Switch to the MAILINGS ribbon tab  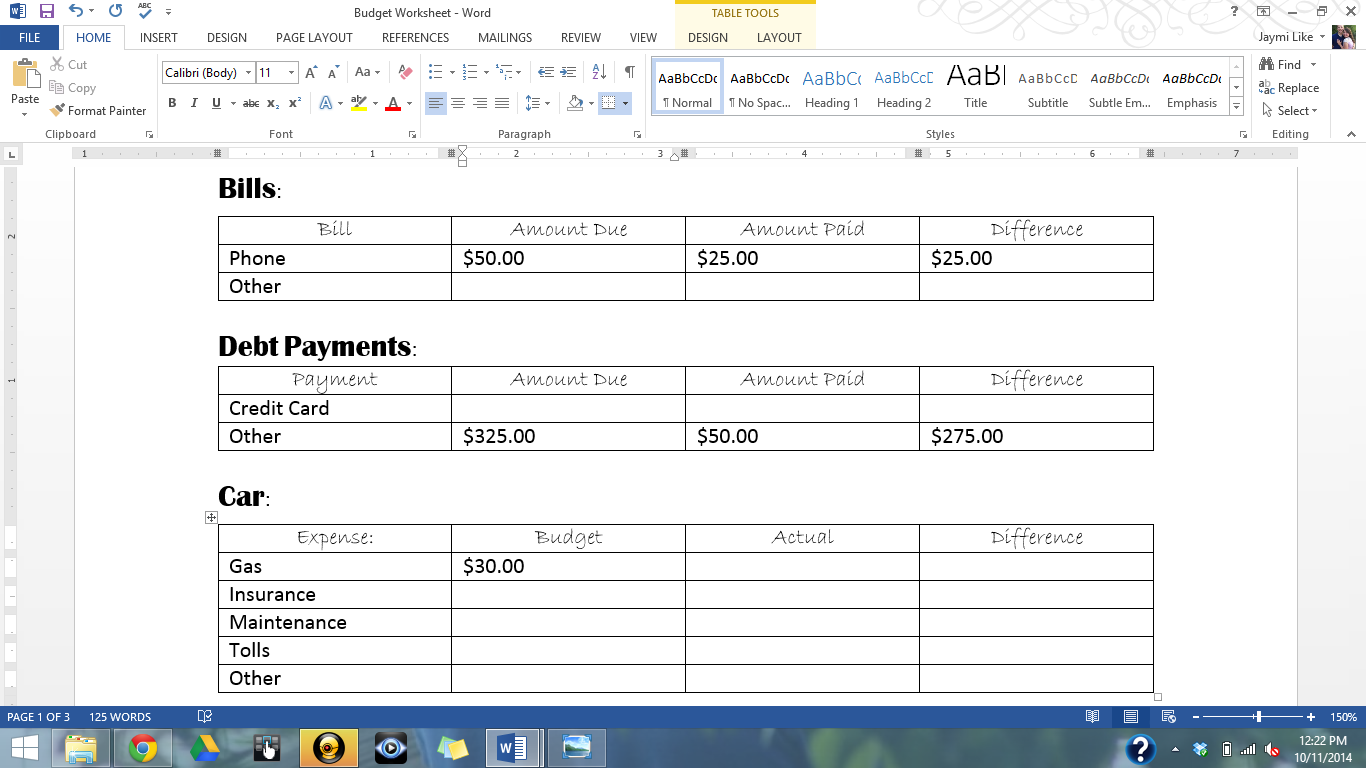[504, 38]
